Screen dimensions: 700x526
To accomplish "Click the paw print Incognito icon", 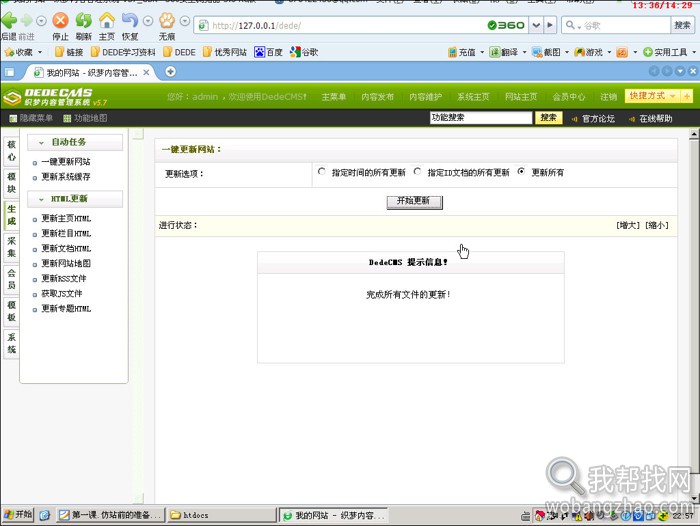I will 167,20.
